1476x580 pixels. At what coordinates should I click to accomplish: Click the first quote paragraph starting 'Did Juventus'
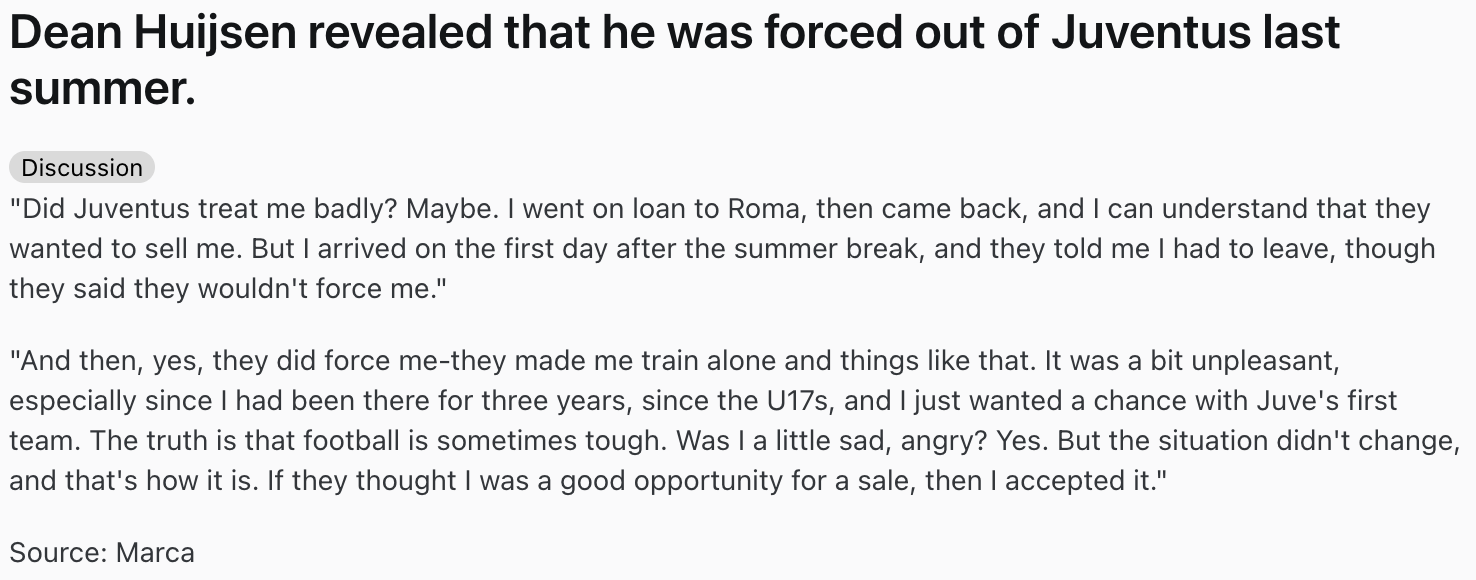(722, 248)
